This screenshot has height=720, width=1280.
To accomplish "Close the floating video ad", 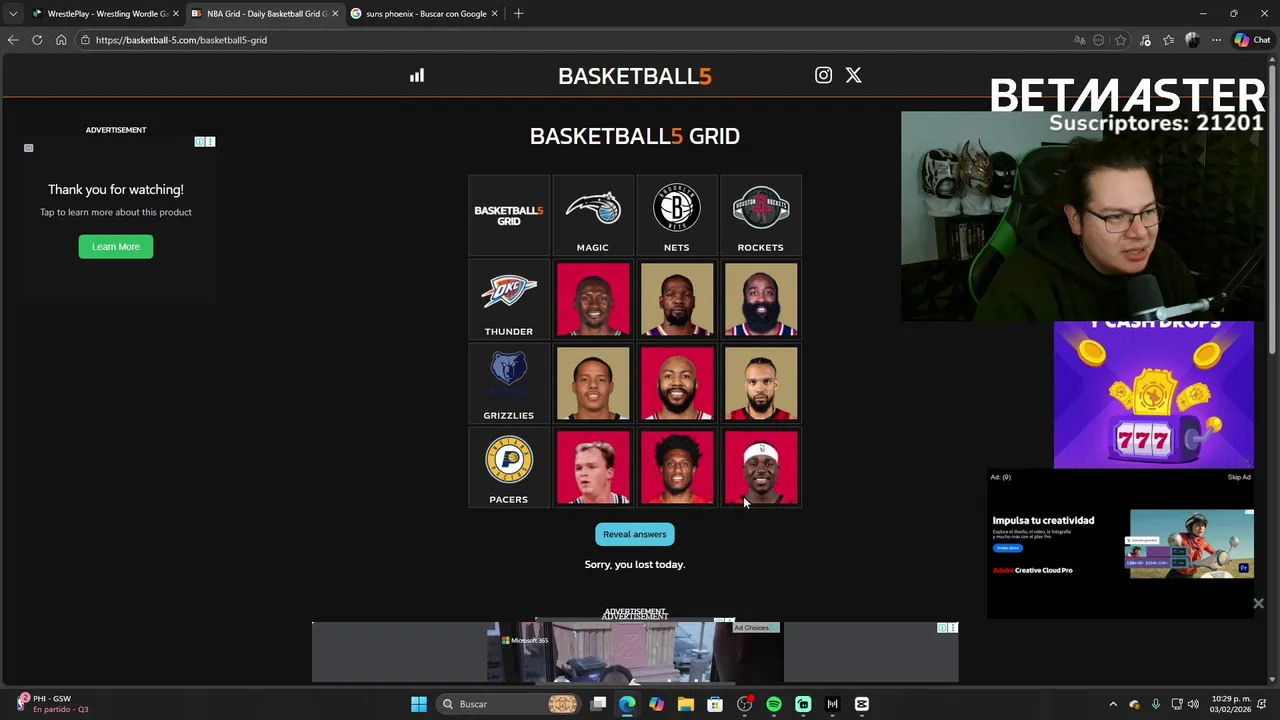I will 1258,603.
